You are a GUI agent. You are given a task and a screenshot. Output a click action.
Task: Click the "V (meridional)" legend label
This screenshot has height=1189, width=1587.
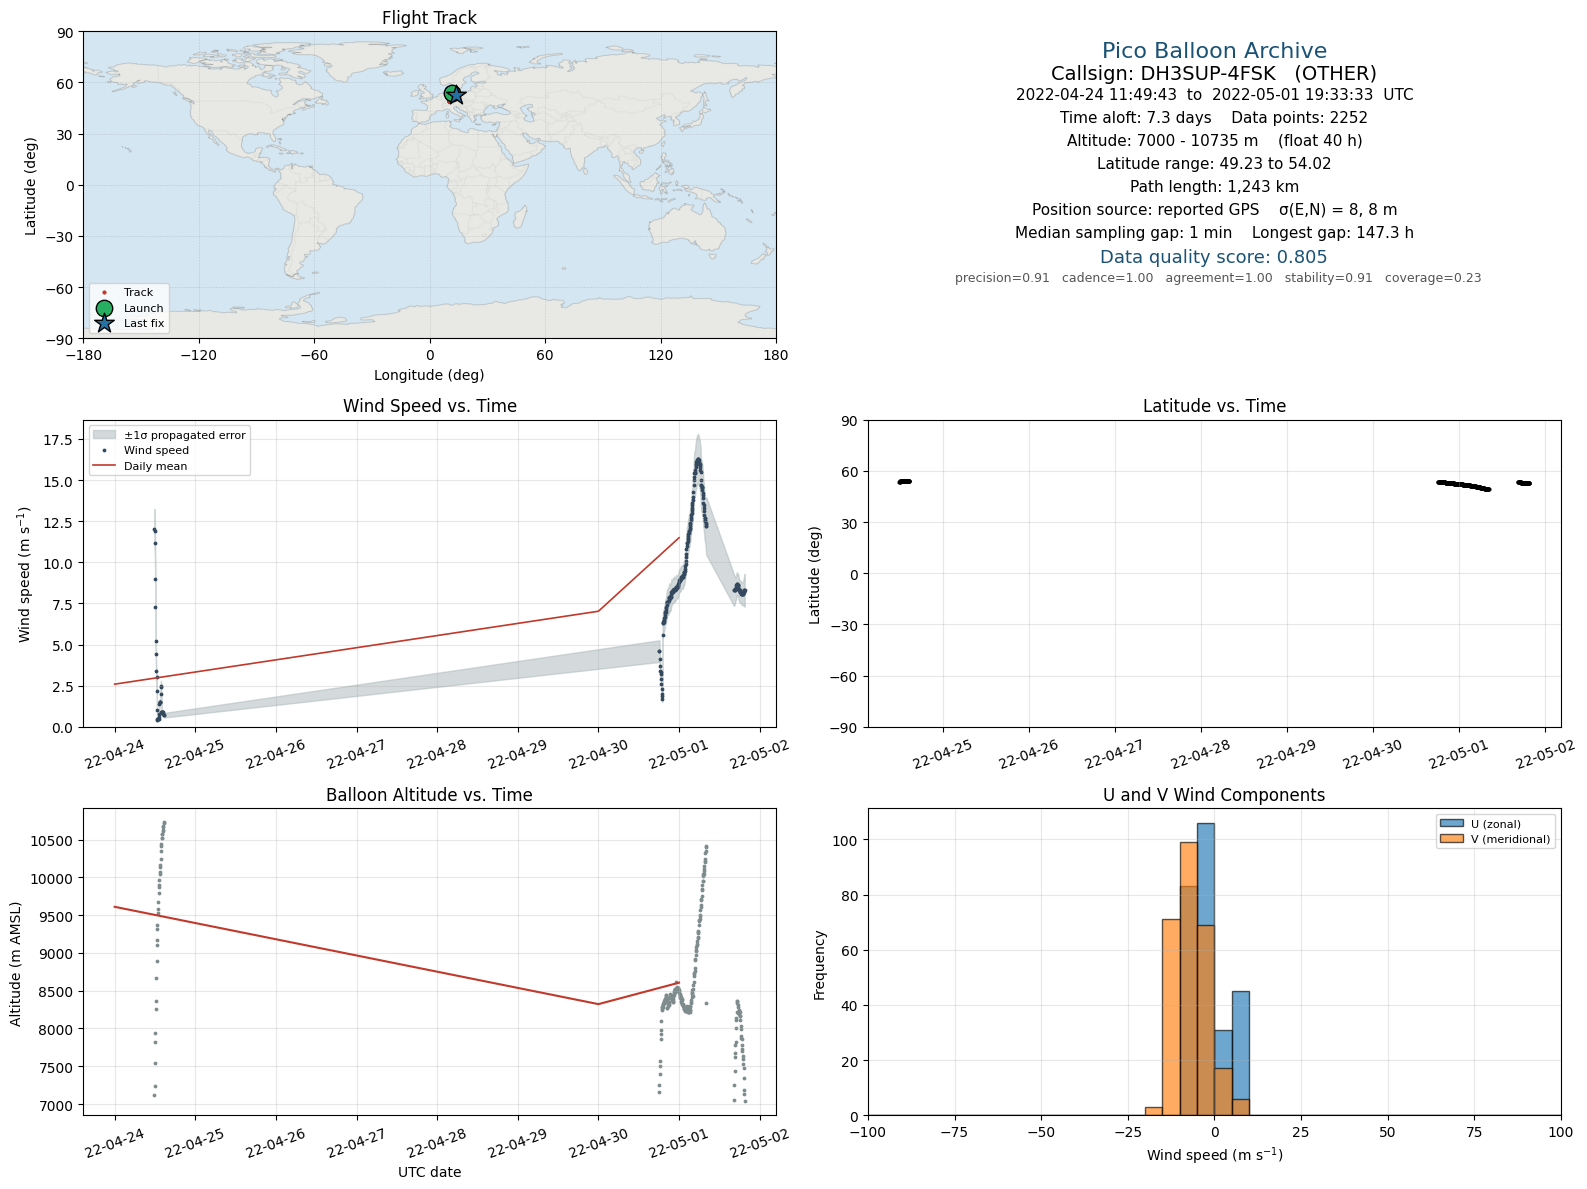(x=1511, y=840)
